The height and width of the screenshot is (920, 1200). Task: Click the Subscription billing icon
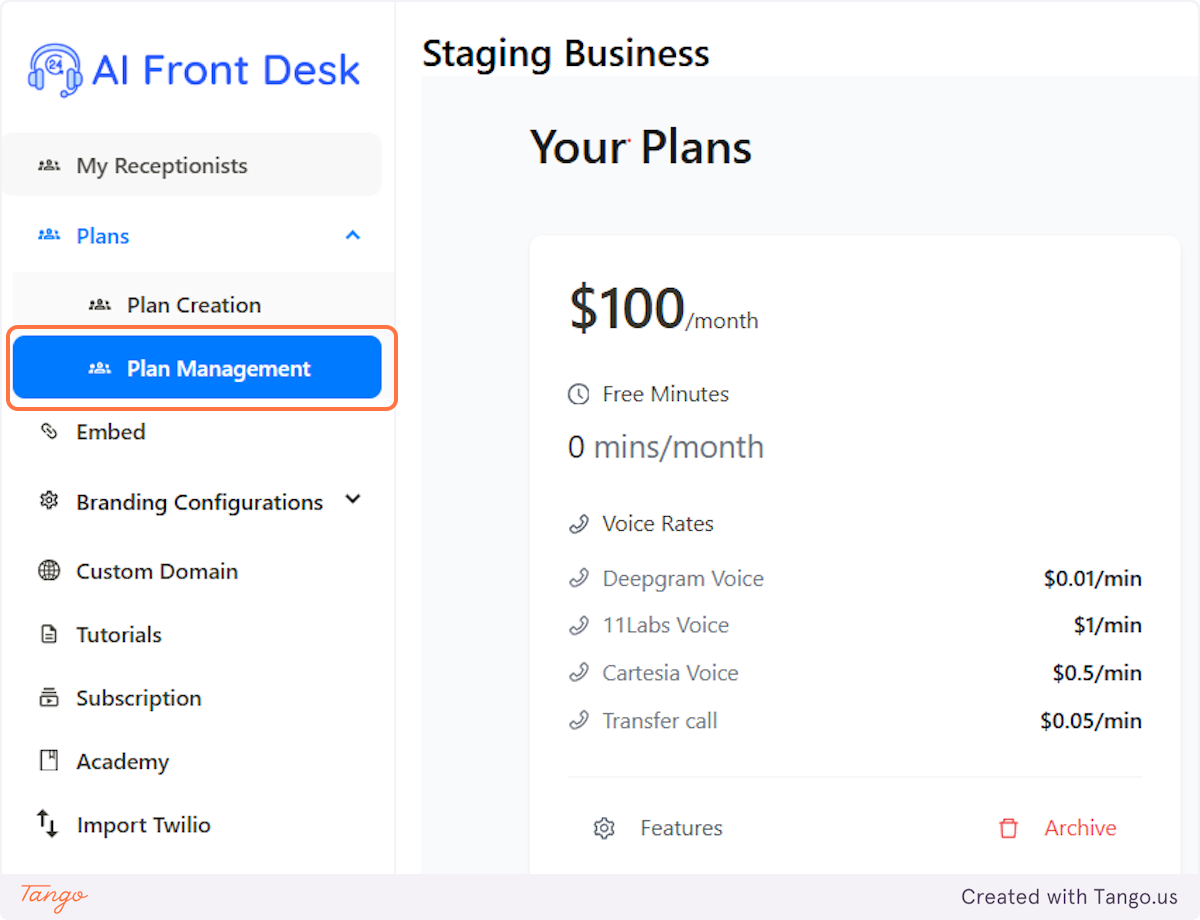[47, 697]
